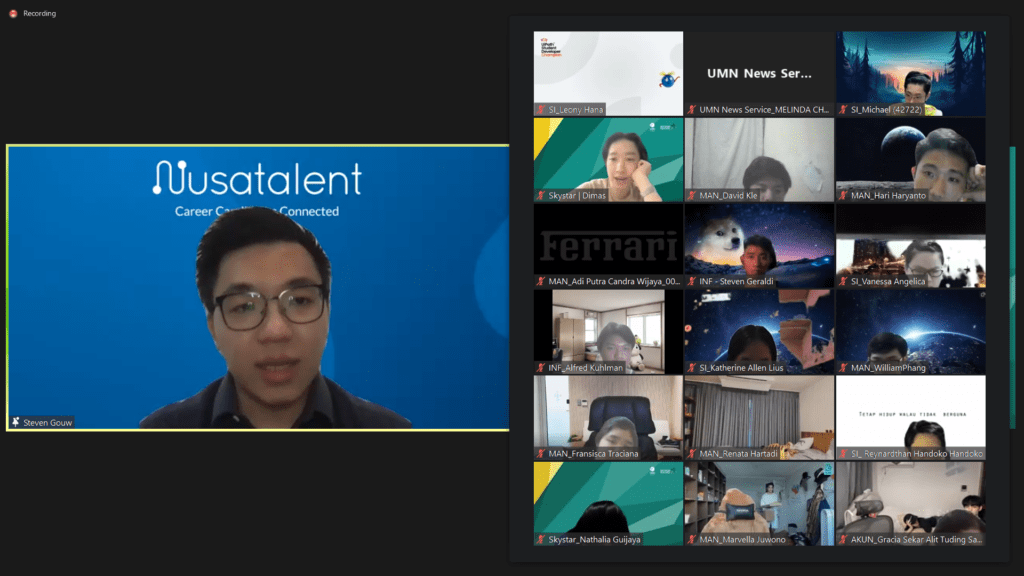Click the MAN_Marvella Juwono name label
The image size is (1024, 576).
742,539
